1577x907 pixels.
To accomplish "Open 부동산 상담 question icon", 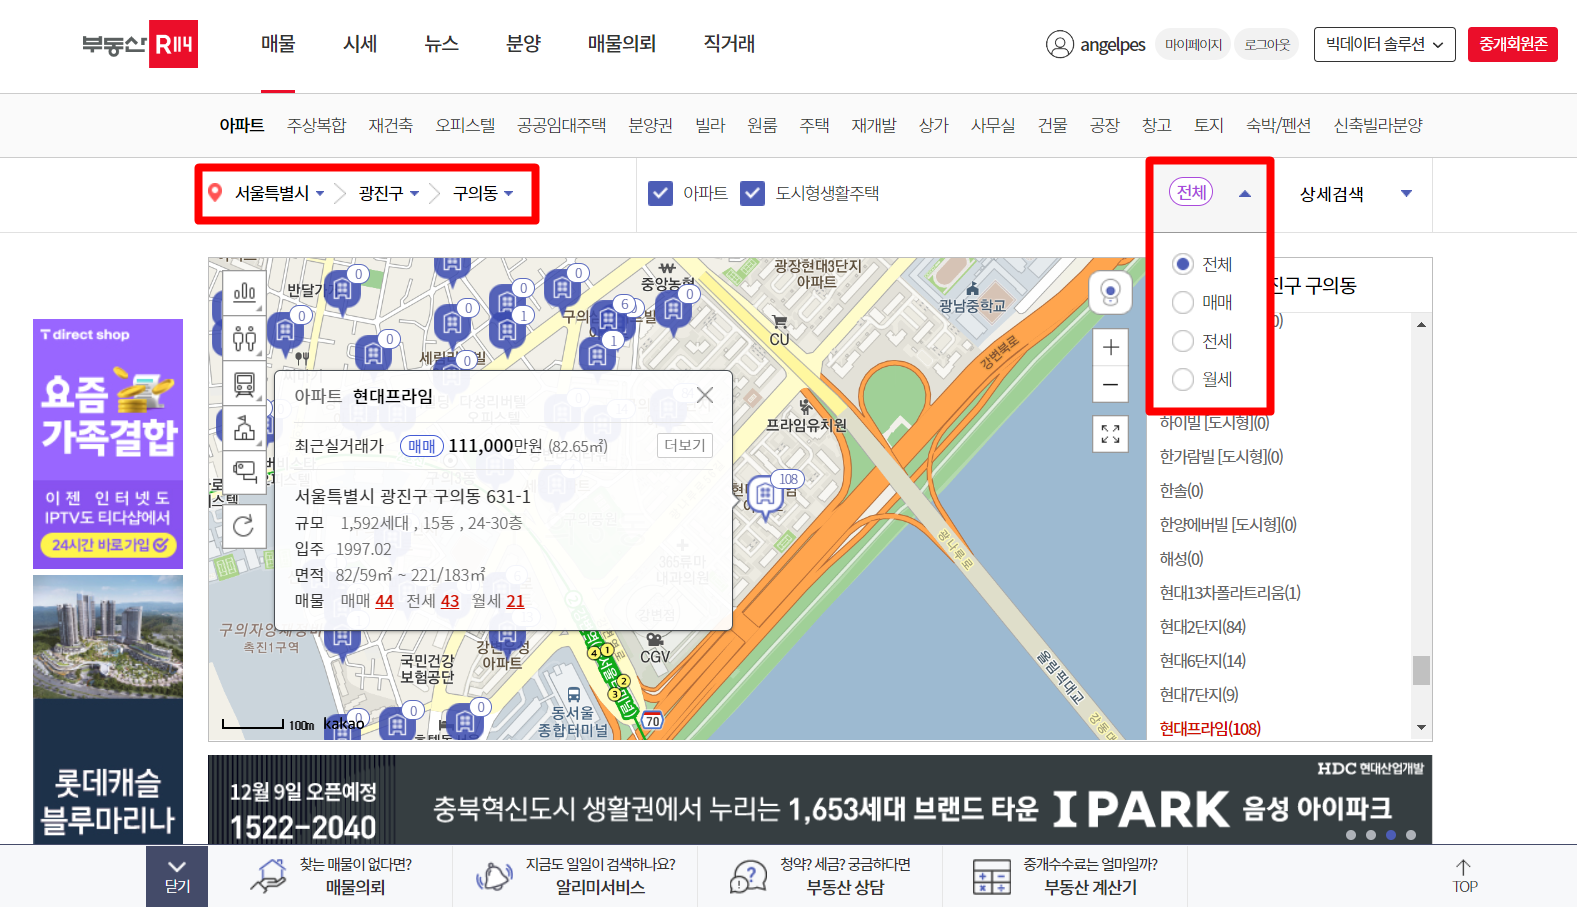I will pos(749,876).
